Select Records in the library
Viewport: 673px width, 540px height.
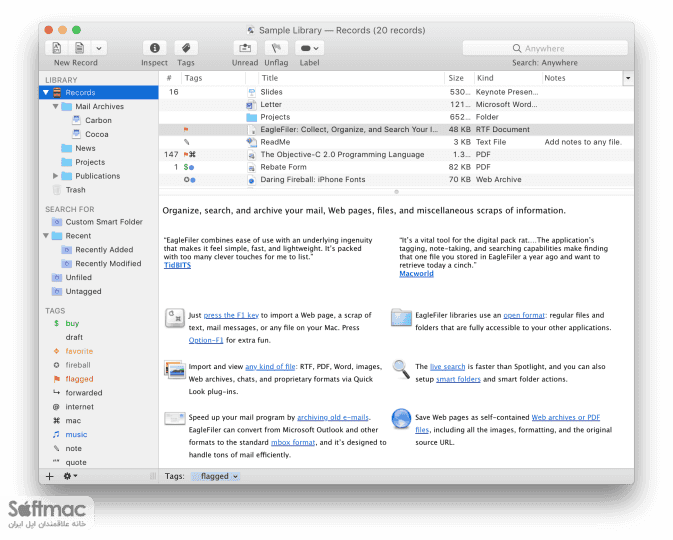pyautogui.click(x=99, y=92)
